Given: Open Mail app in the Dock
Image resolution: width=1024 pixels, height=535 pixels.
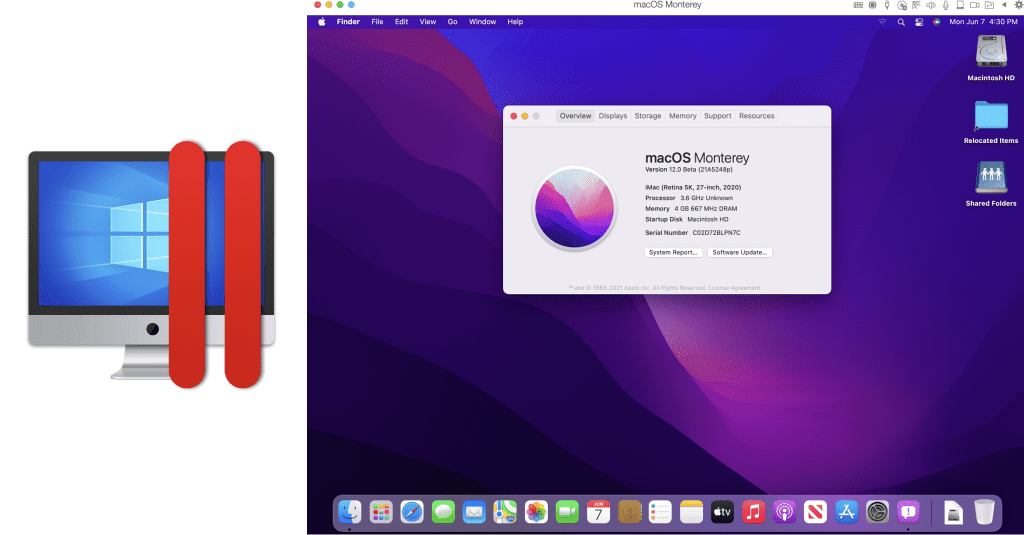Looking at the screenshot, I should (473, 512).
